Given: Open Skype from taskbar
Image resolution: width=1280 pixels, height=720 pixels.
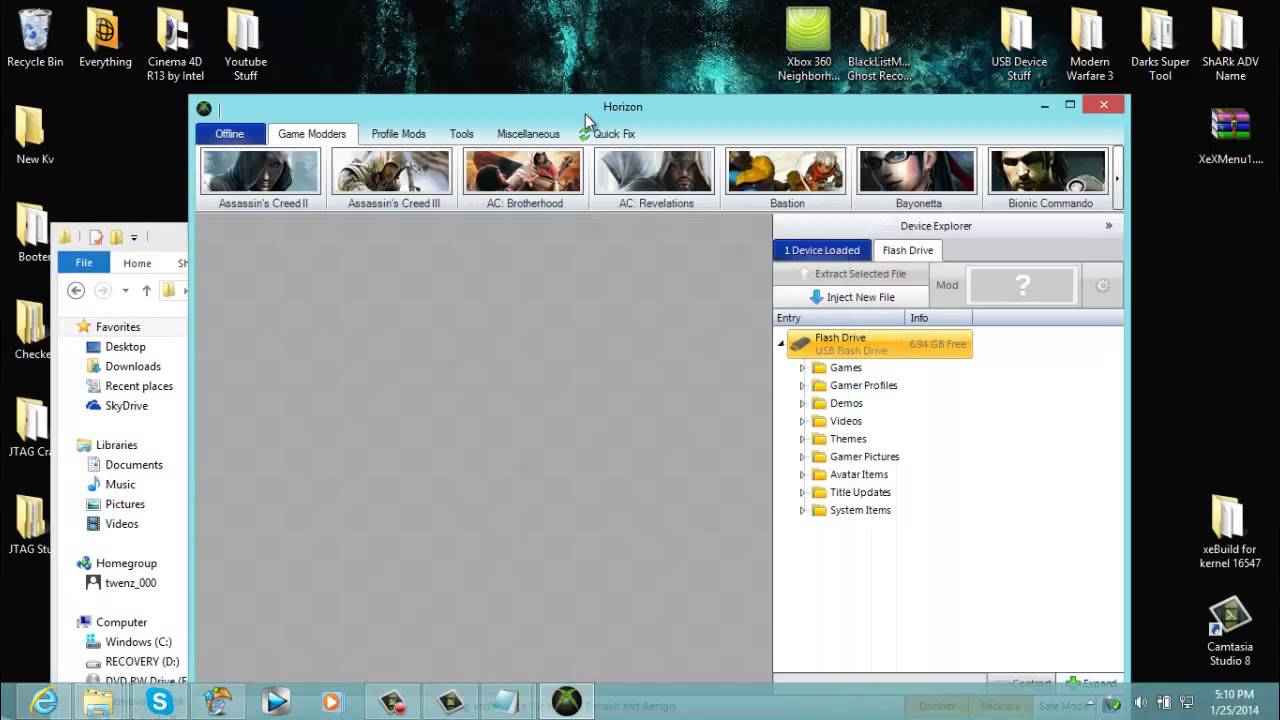Looking at the screenshot, I should point(159,702).
